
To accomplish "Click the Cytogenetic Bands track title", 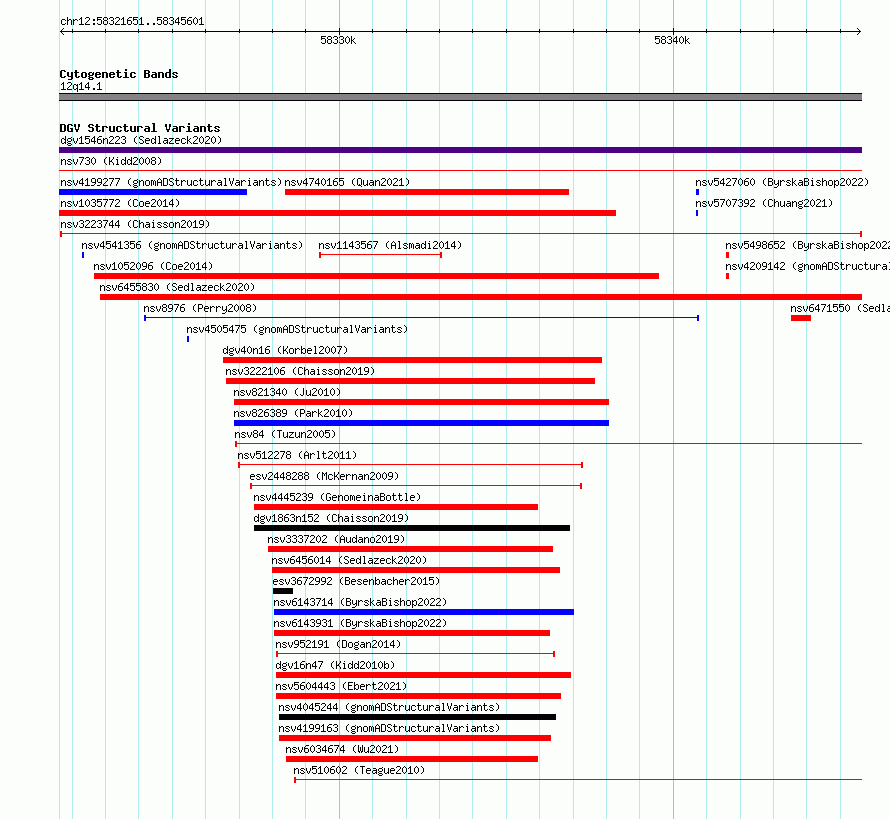I will (119, 74).
